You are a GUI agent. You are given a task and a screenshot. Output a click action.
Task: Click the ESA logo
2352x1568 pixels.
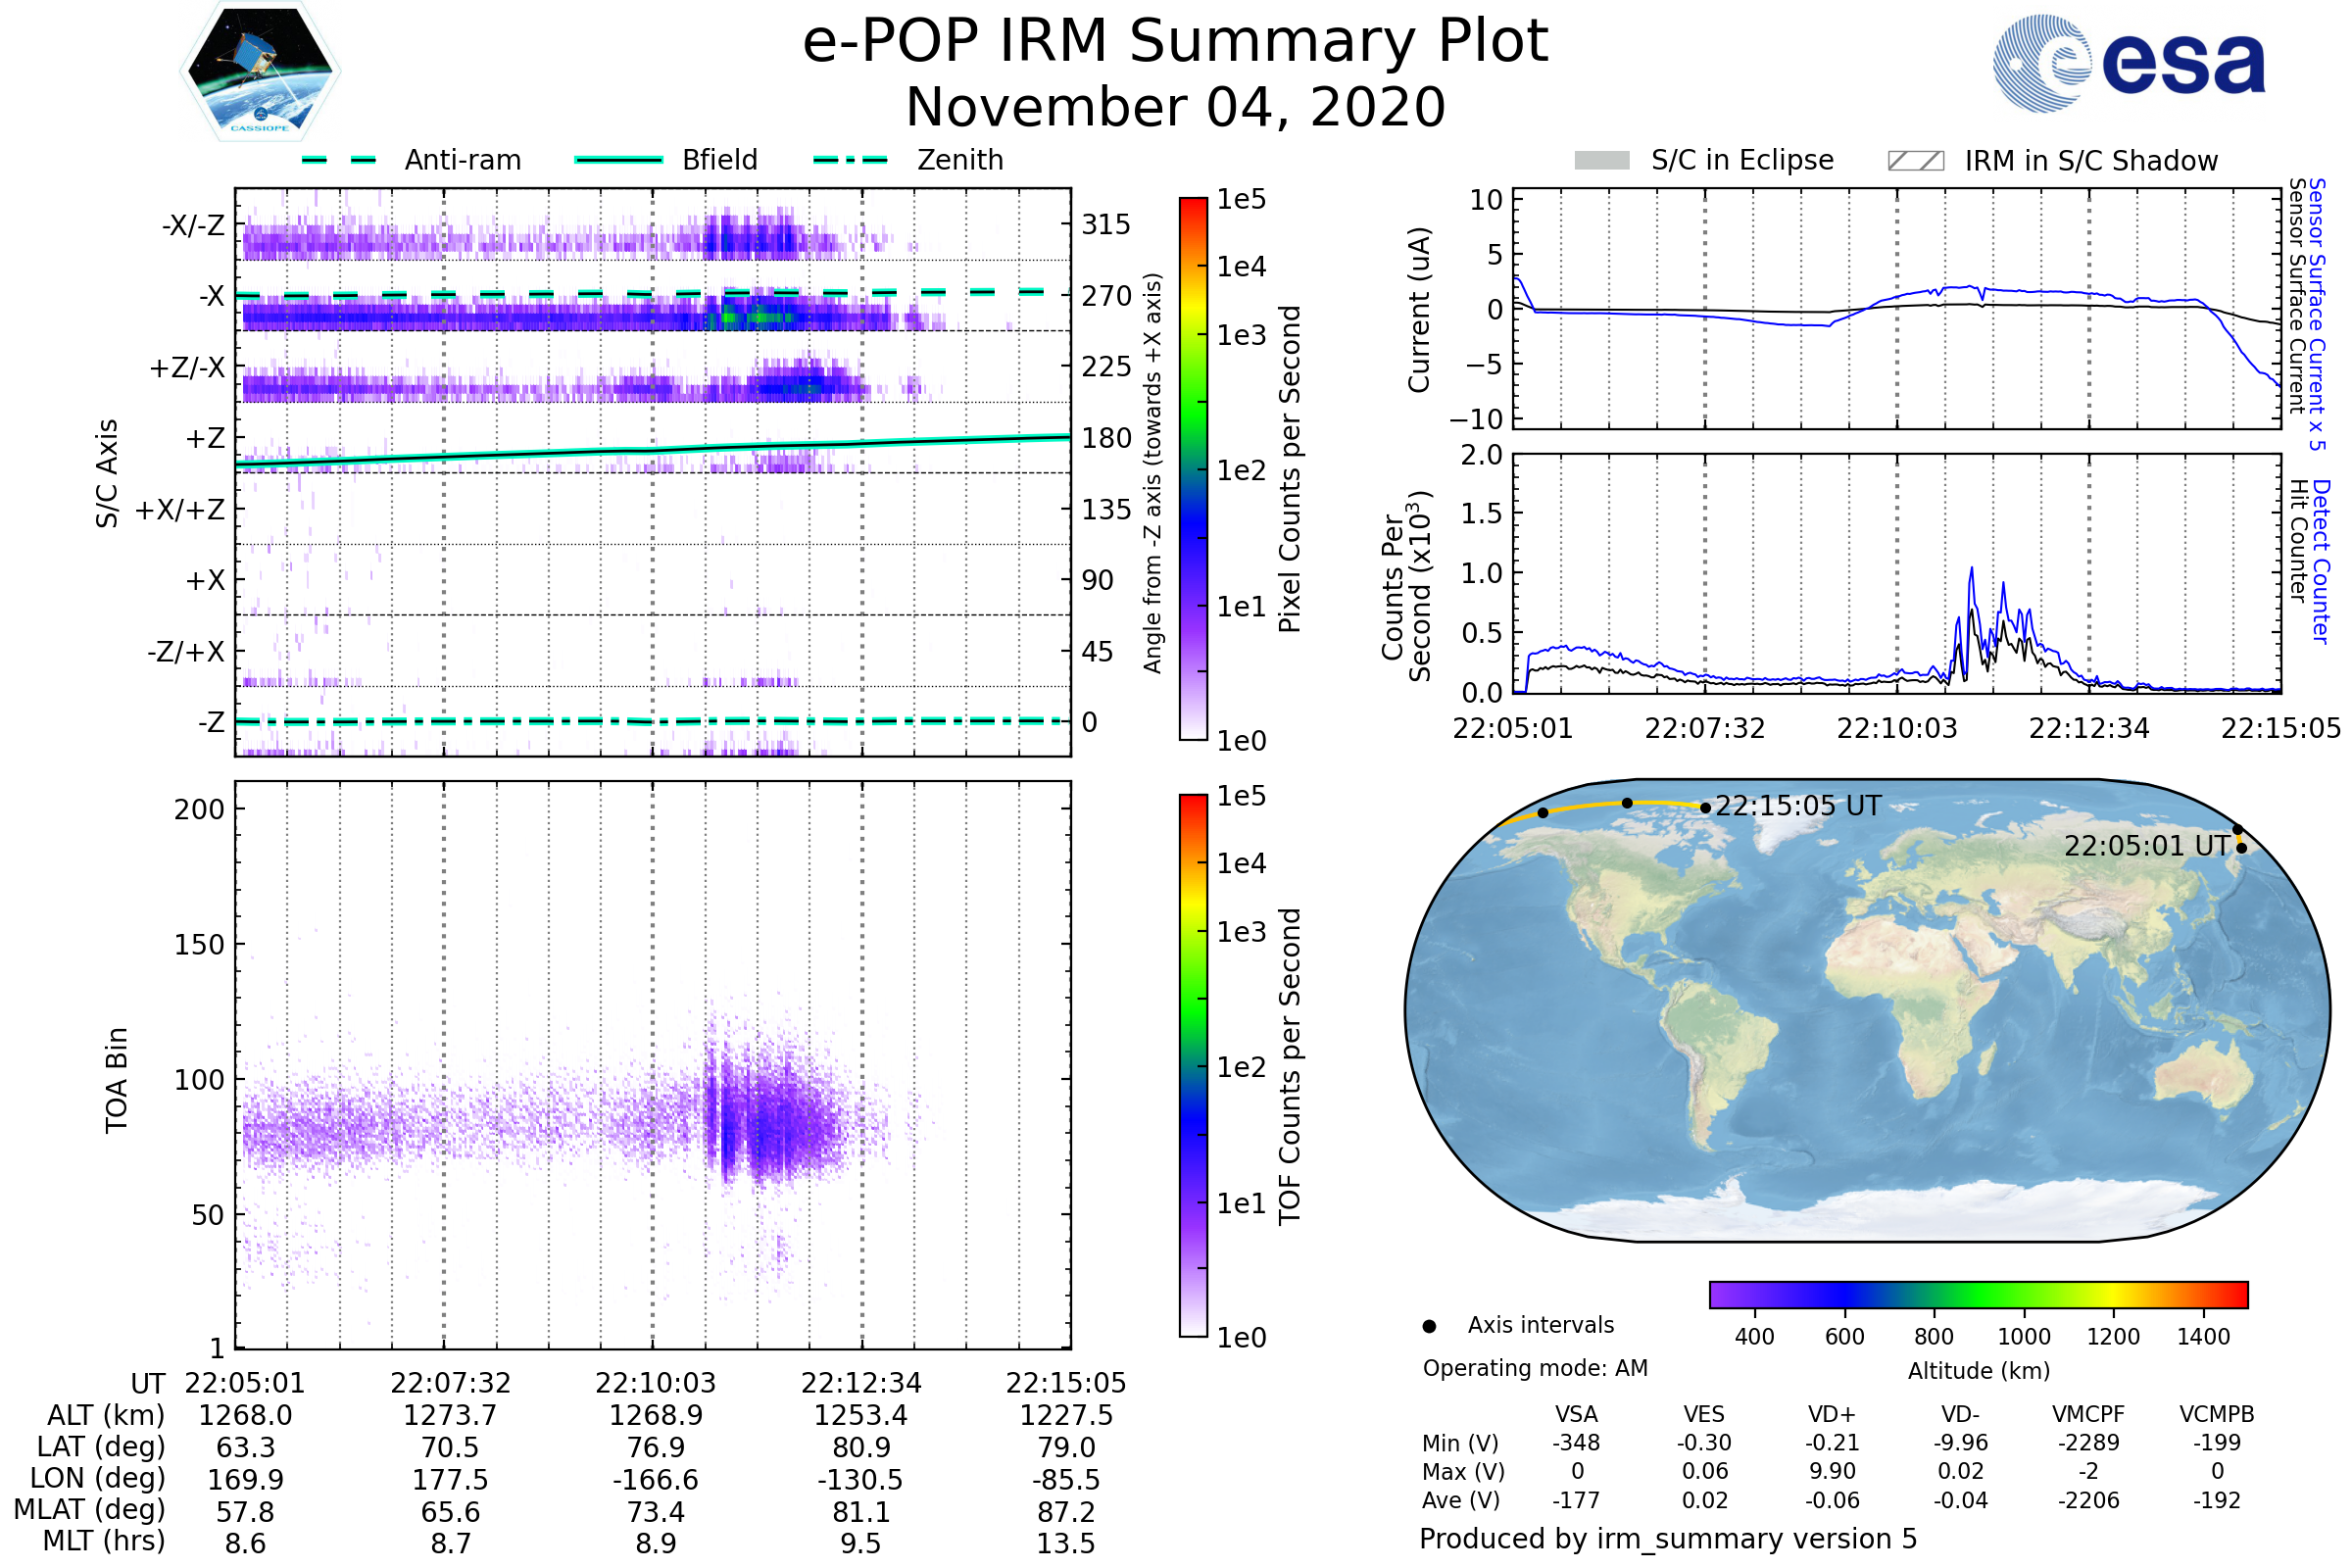click(2128, 64)
